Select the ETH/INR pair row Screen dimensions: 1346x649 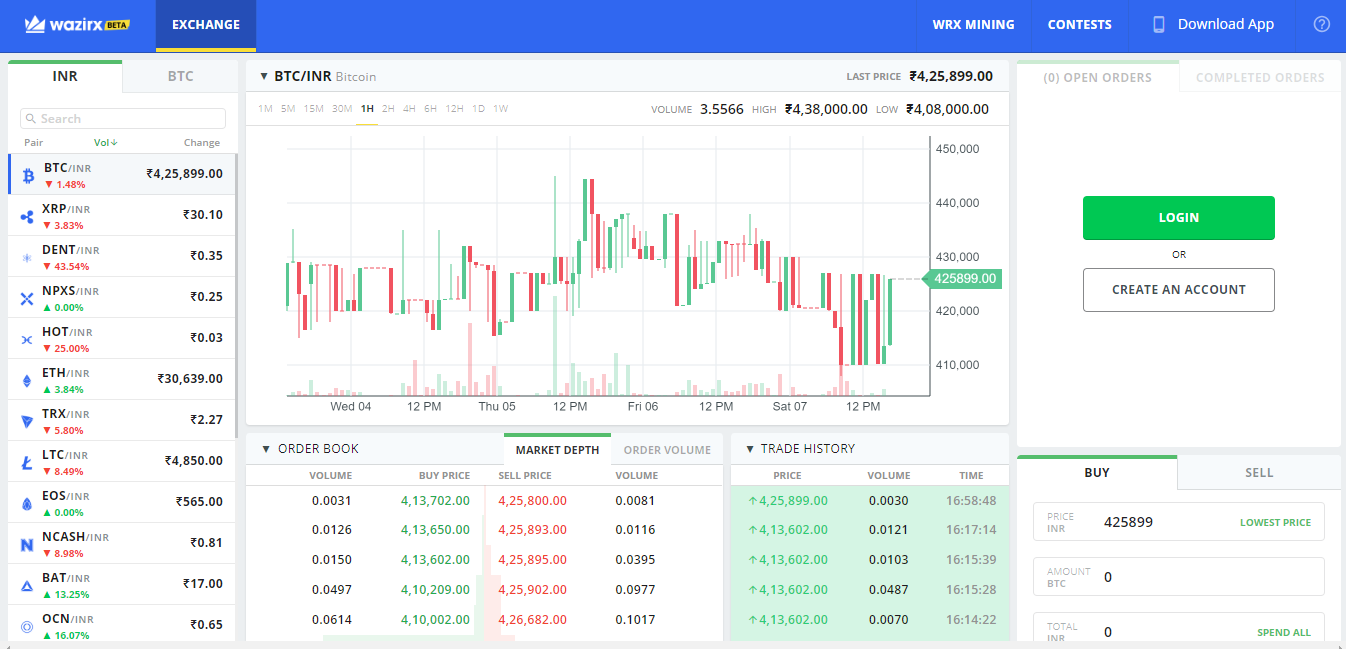(121, 380)
